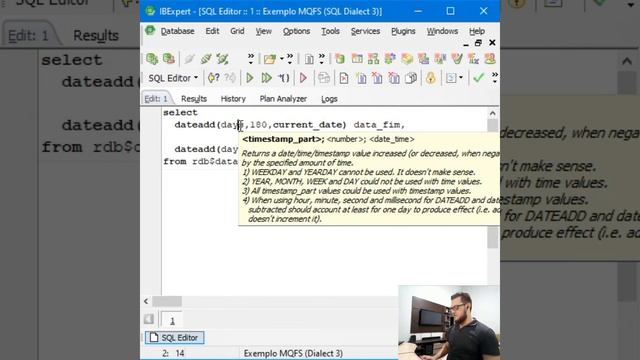
Task: Switch to the Plan Analyzer tab
Action: (283, 99)
